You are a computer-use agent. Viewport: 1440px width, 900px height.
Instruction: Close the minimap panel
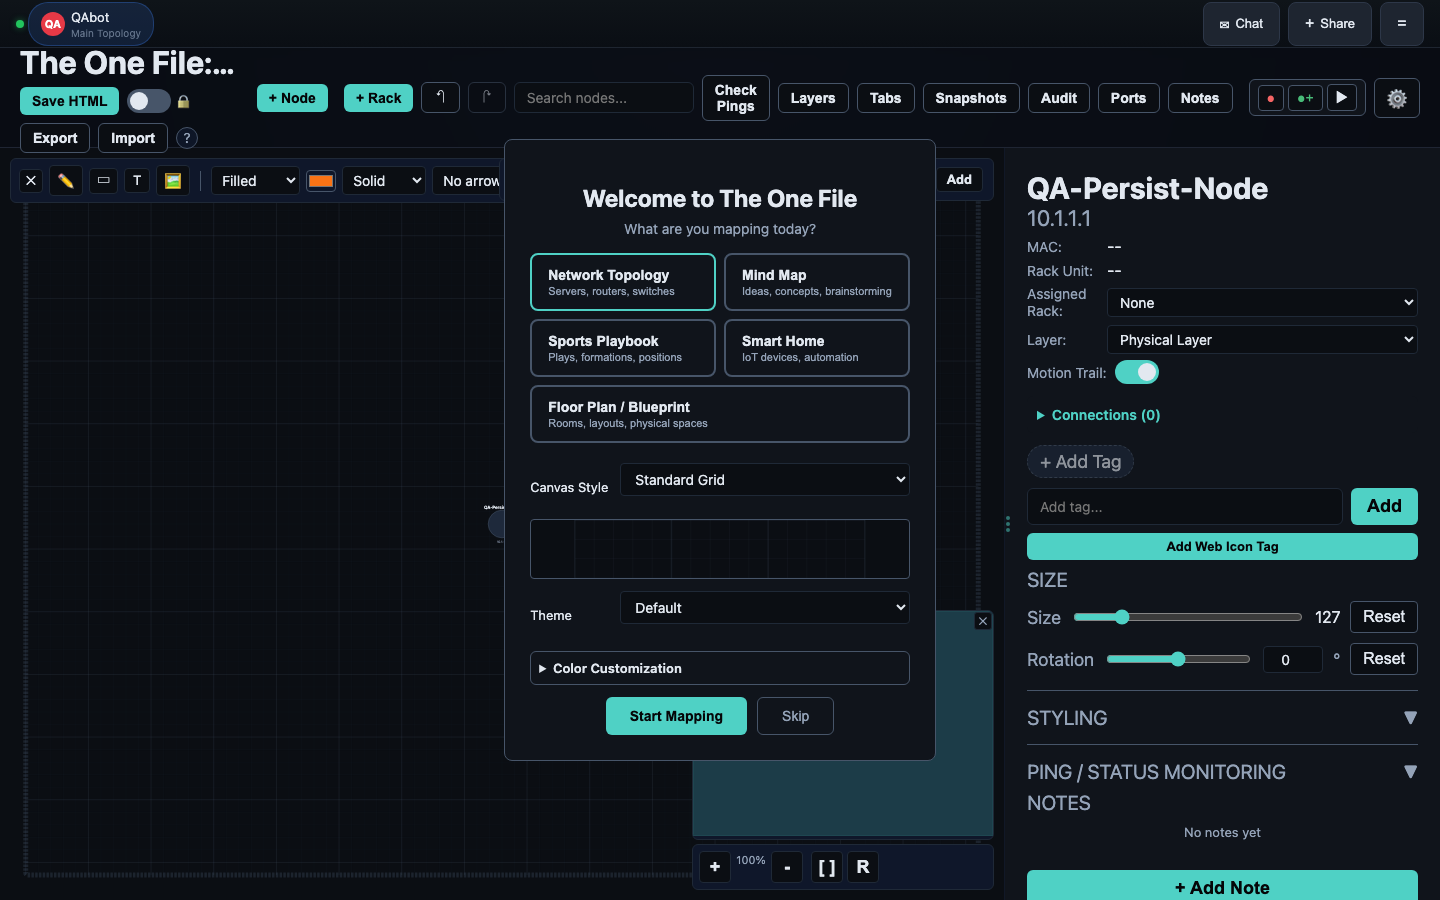pos(983,621)
